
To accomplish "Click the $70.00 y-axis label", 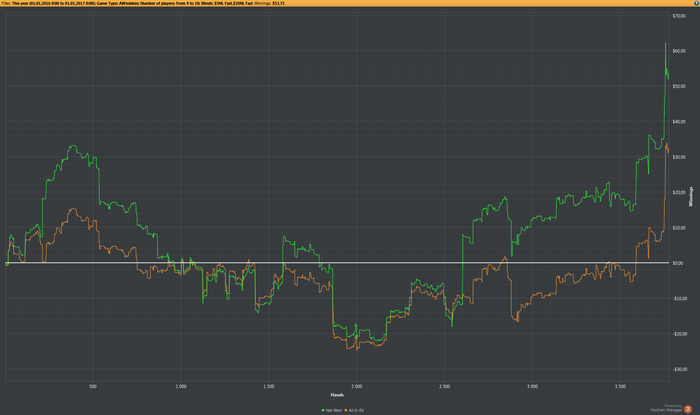I will tap(679, 16).
